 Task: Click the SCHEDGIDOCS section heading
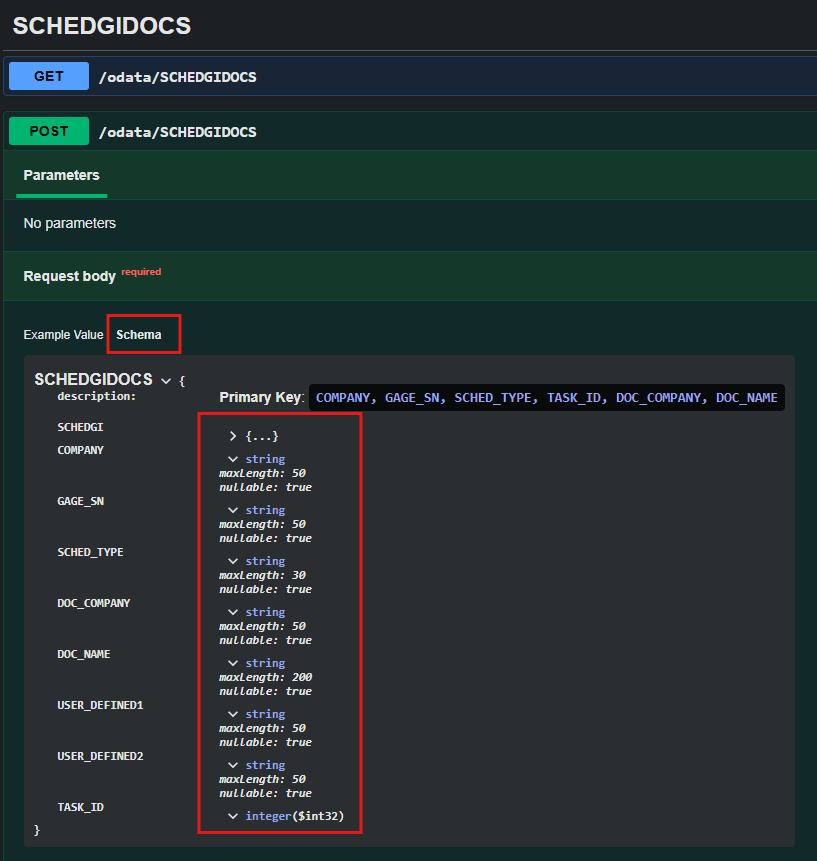[102, 26]
